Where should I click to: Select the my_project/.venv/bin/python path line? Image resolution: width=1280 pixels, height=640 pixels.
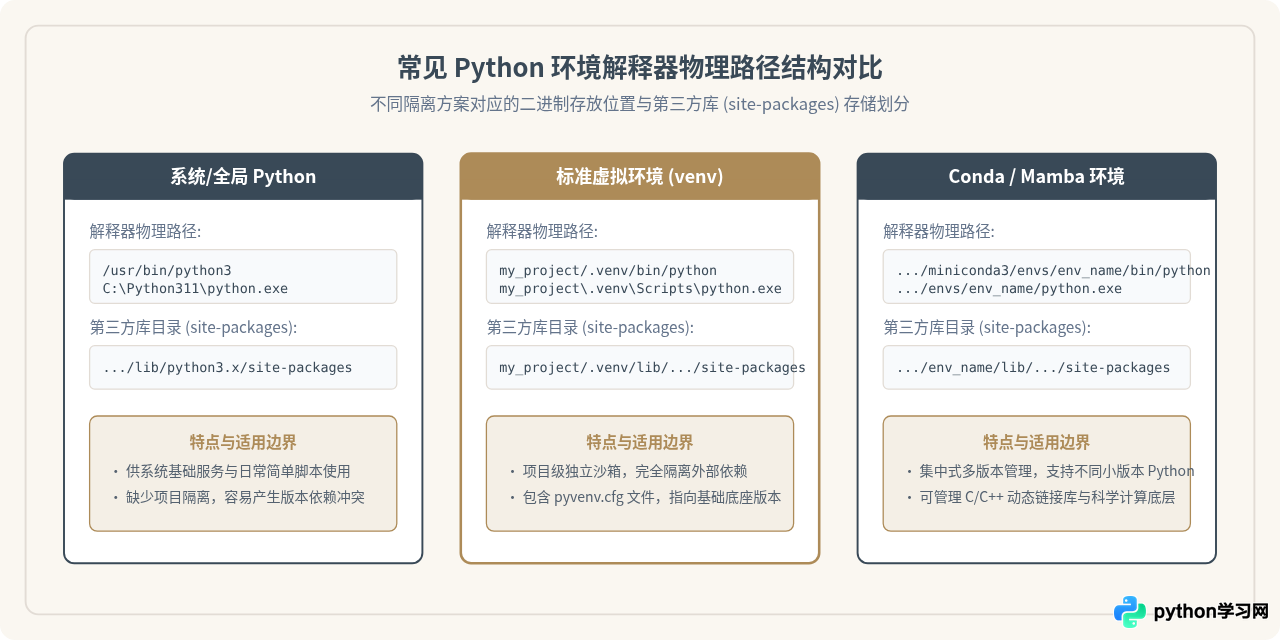(608, 270)
